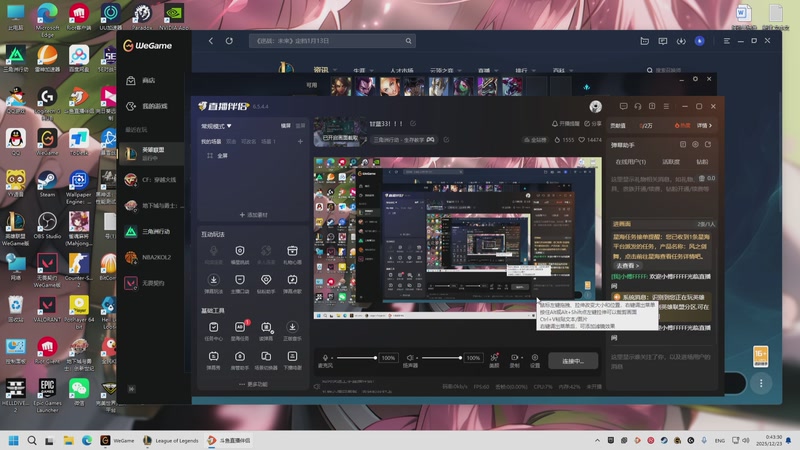Viewport: 800px width, 450px height.
Task: Open WeGame download manager icon
Action: pos(681,41)
